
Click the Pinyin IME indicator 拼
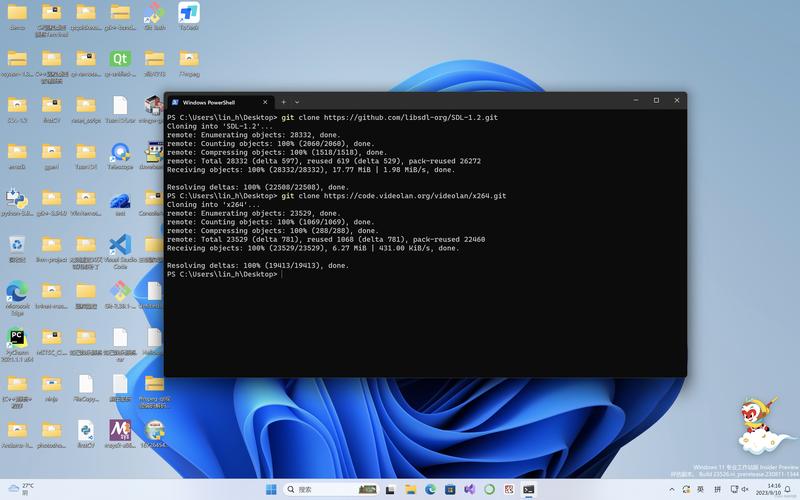point(717,489)
